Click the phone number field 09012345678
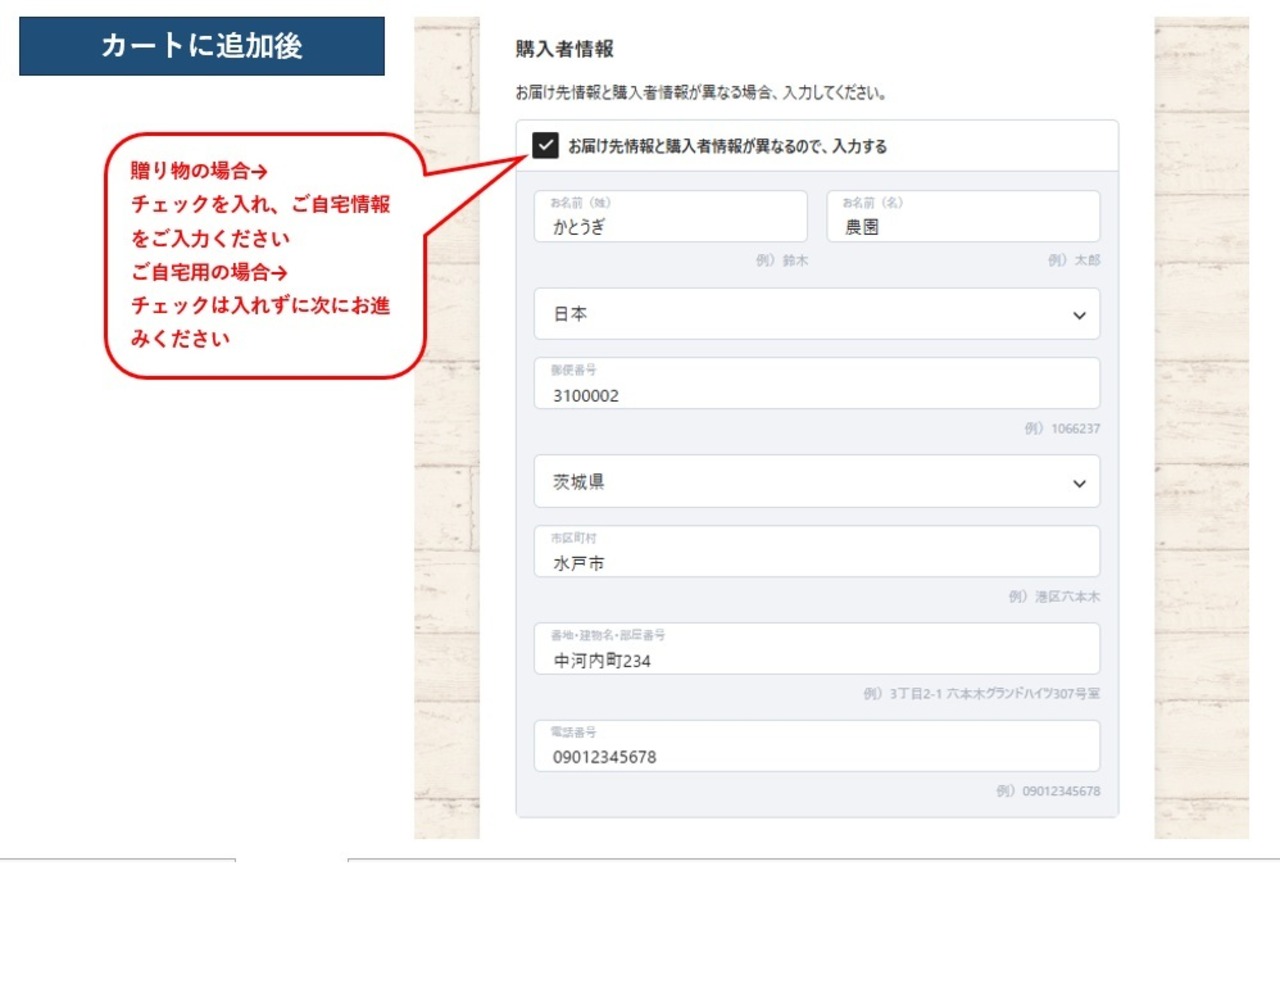The image size is (1280, 984). point(817,746)
